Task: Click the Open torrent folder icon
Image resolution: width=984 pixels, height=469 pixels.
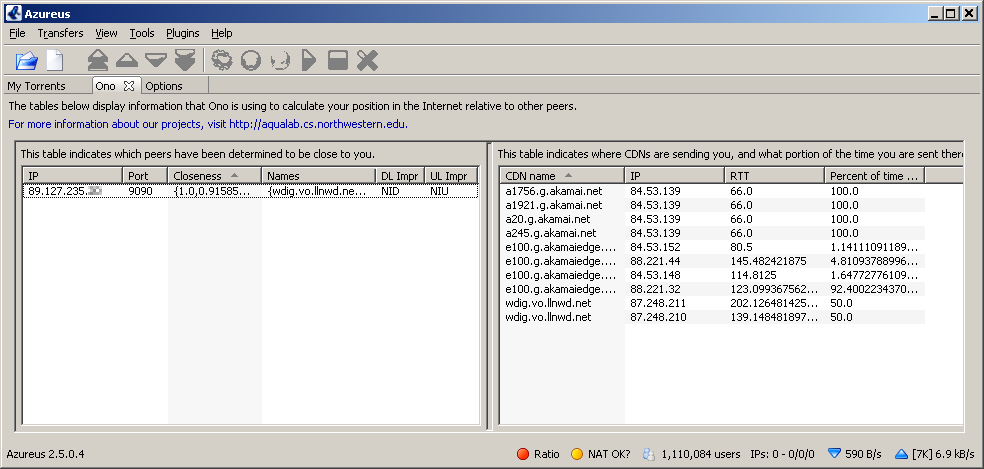Action: pos(27,61)
